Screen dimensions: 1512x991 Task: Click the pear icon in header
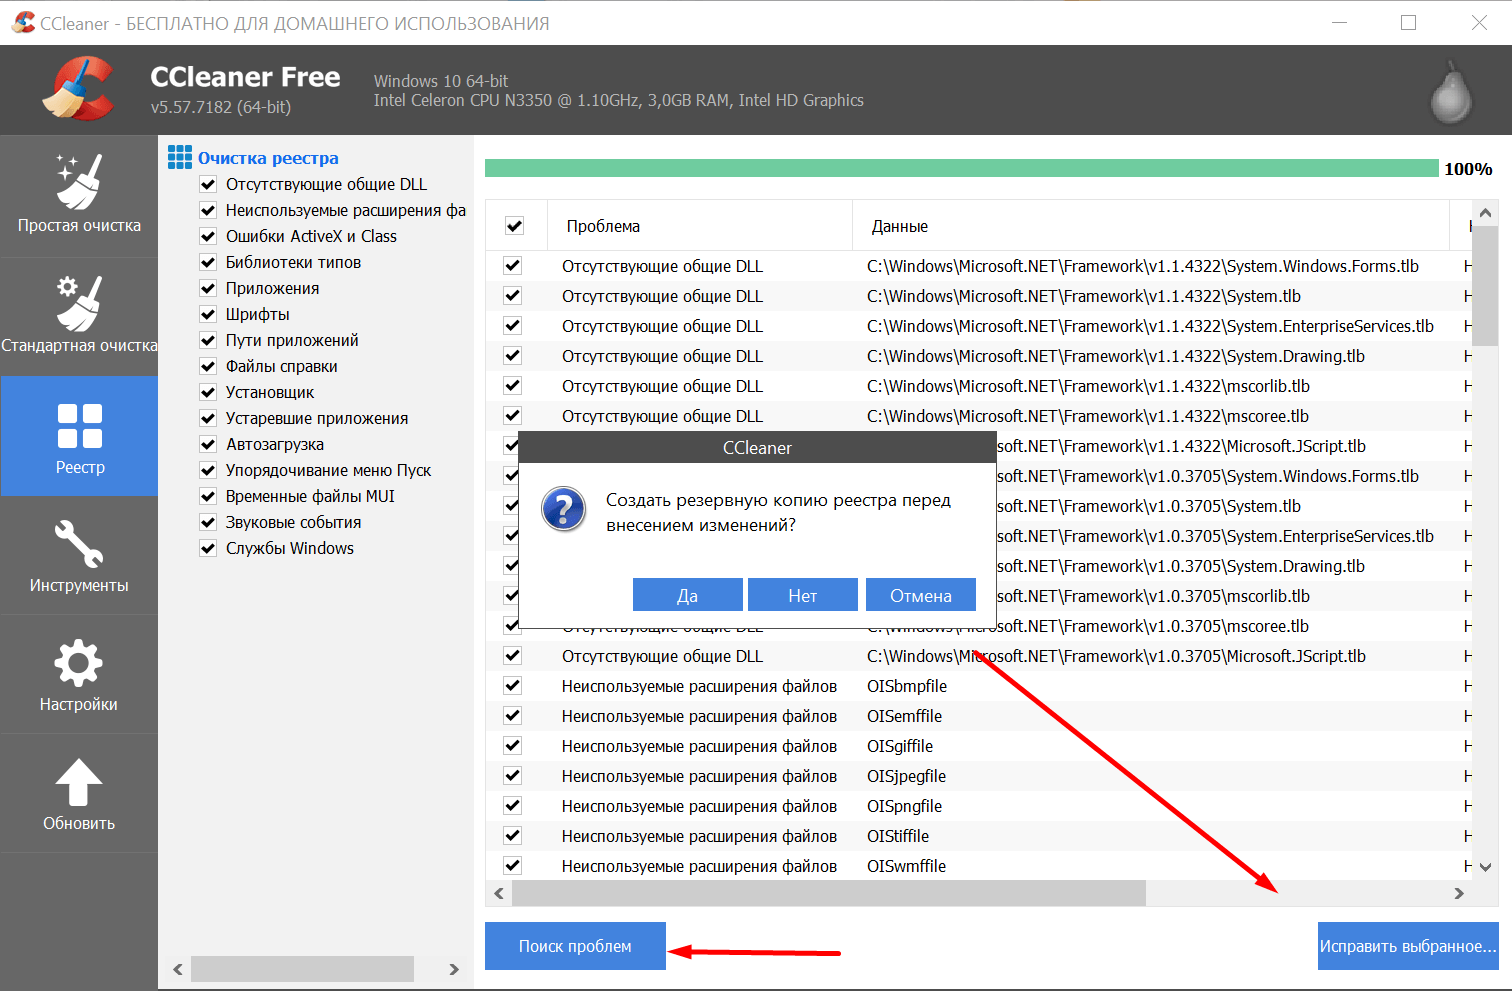[1450, 93]
